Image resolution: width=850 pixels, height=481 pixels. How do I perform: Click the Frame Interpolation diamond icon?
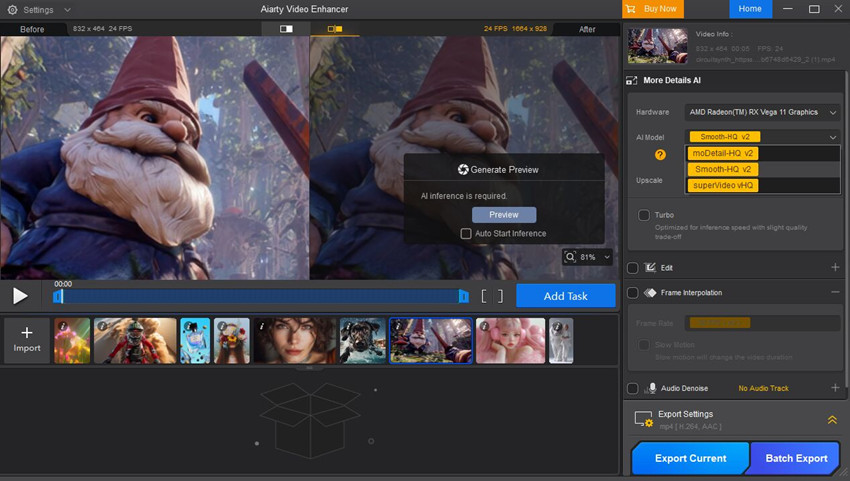click(x=650, y=293)
